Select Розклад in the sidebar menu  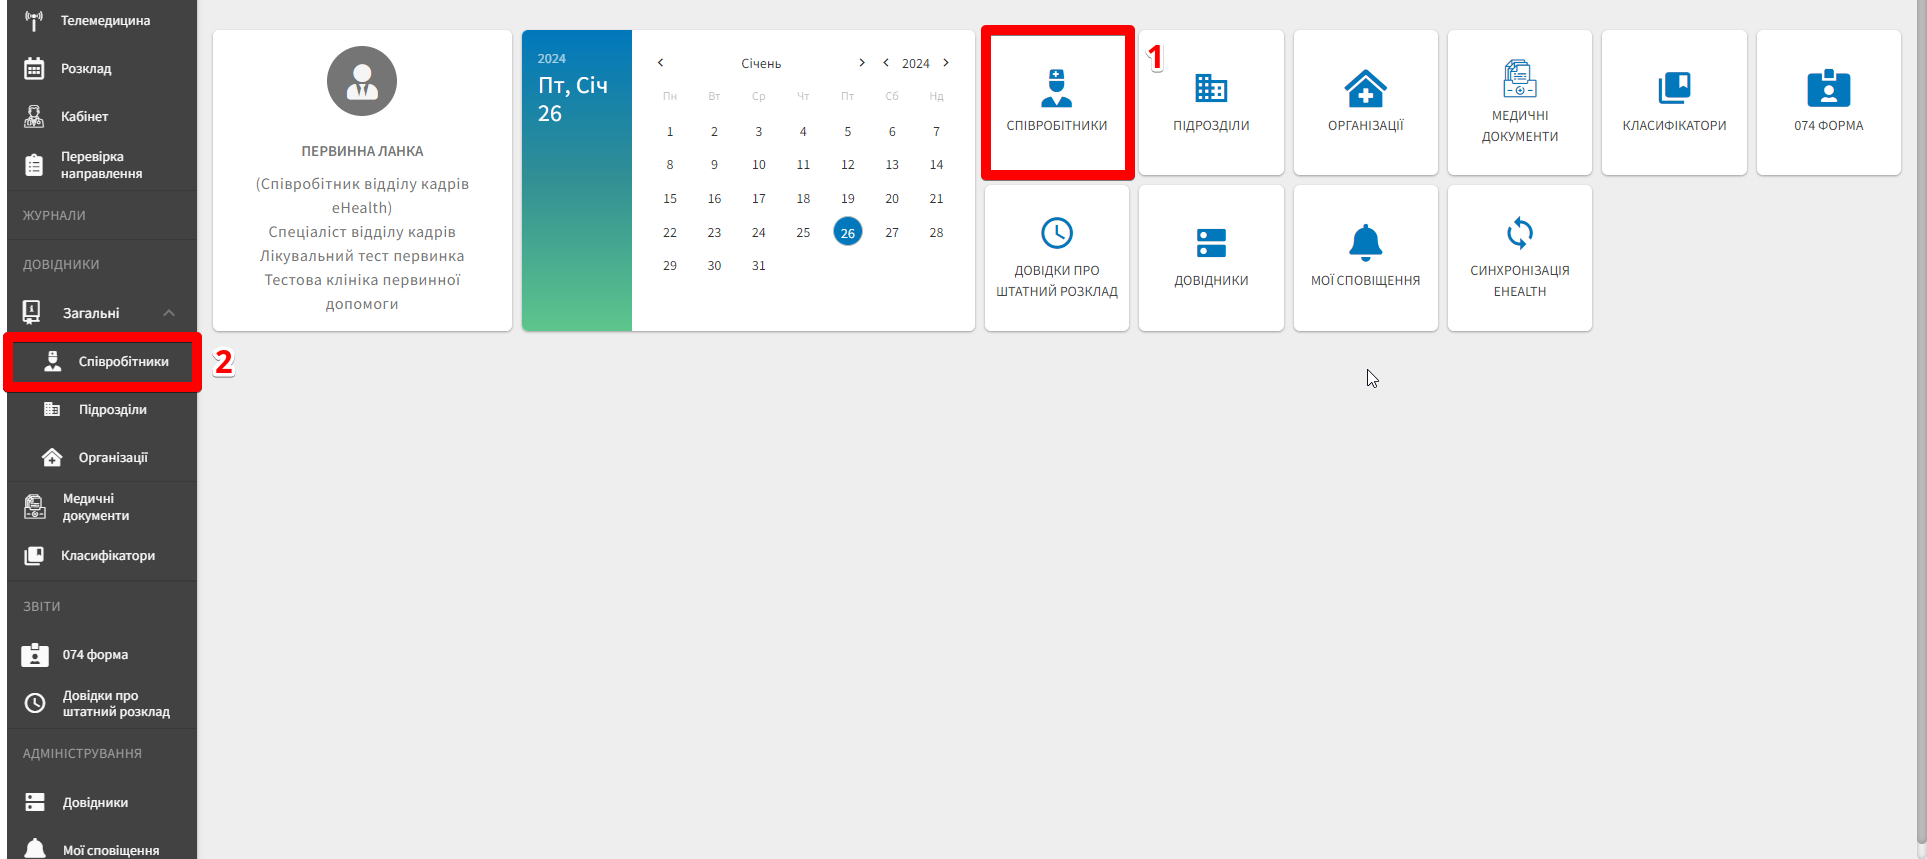click(x=86, y=69)
